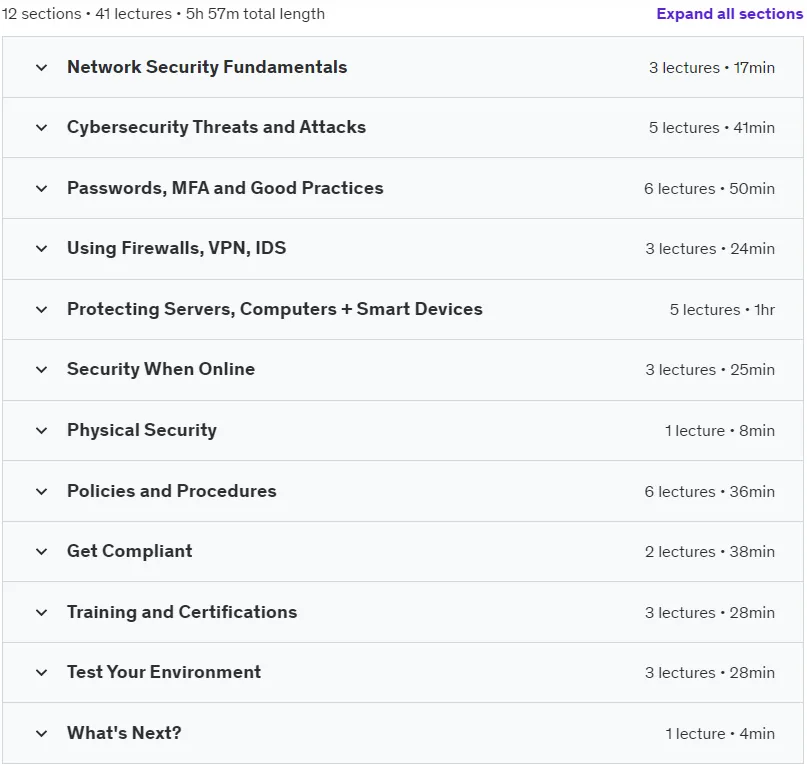This screenshot has width=807, height=765.
Task: Expand Protecting Servers, Computers section chevron
Action: [42, 309]
